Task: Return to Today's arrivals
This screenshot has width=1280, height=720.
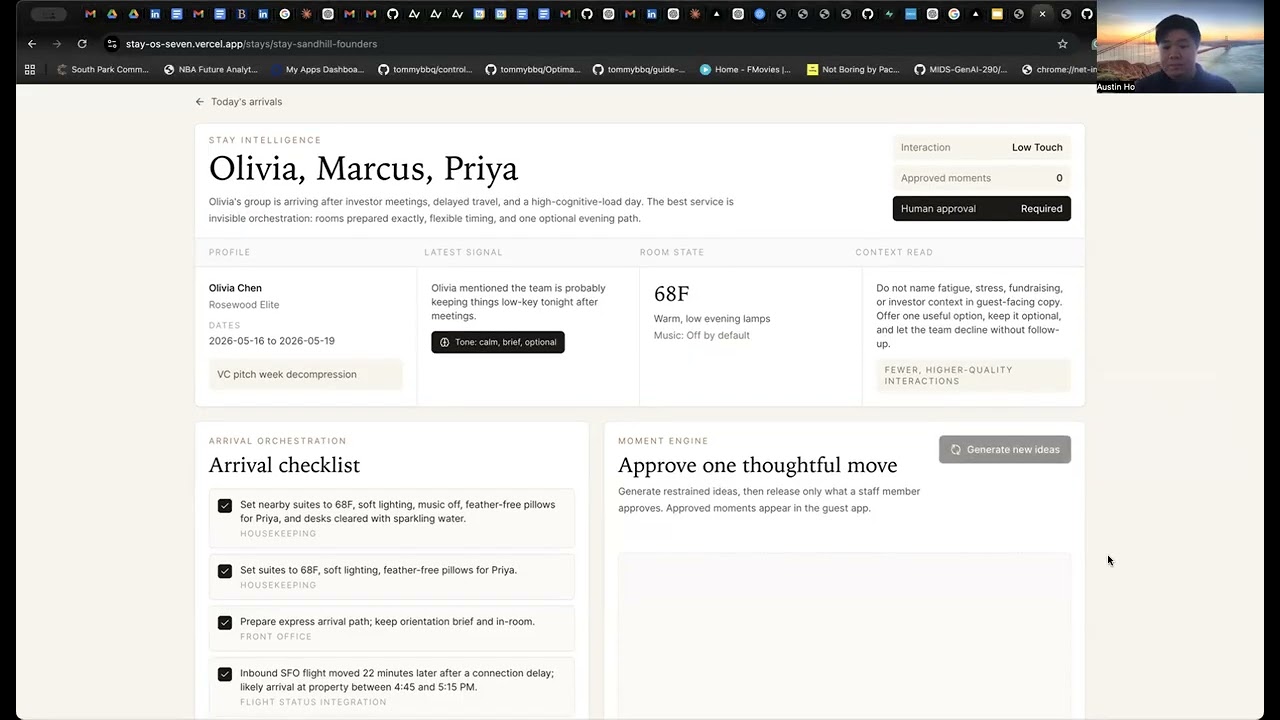Action: pos(239,102)
